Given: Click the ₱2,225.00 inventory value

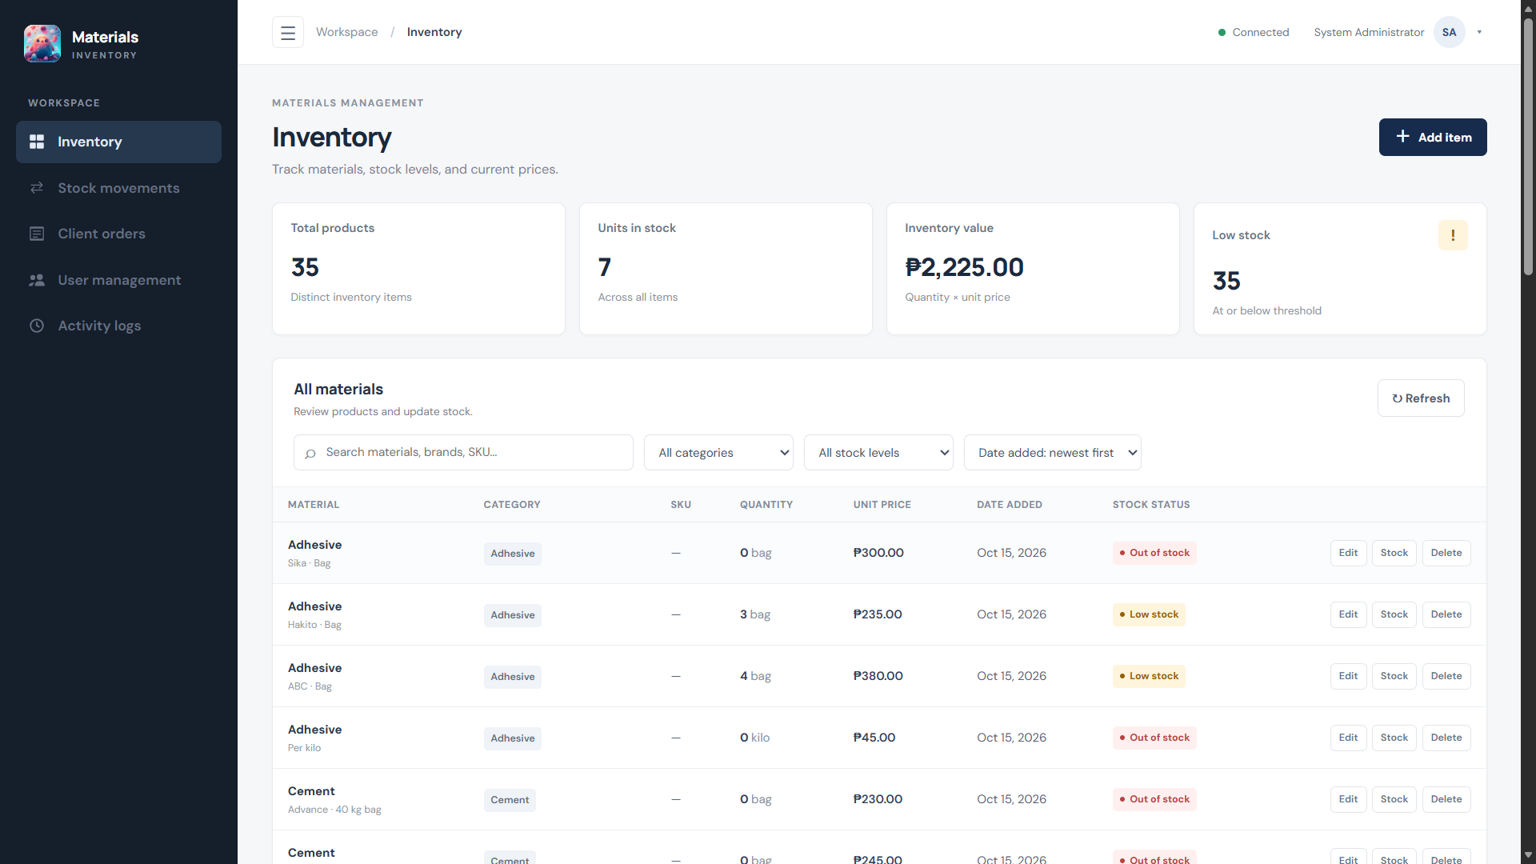Looking at the screenshot, I should (964, 267).
